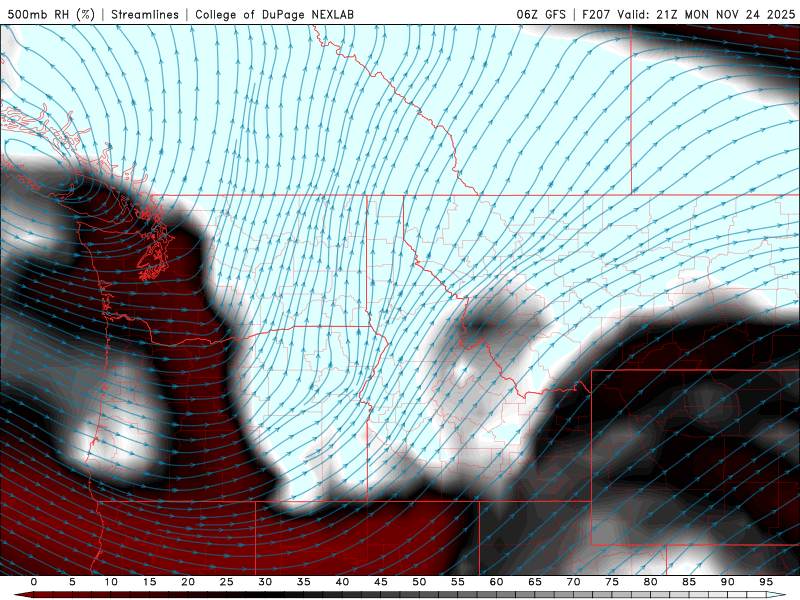Select the "0" color scale label

point(34,582)
